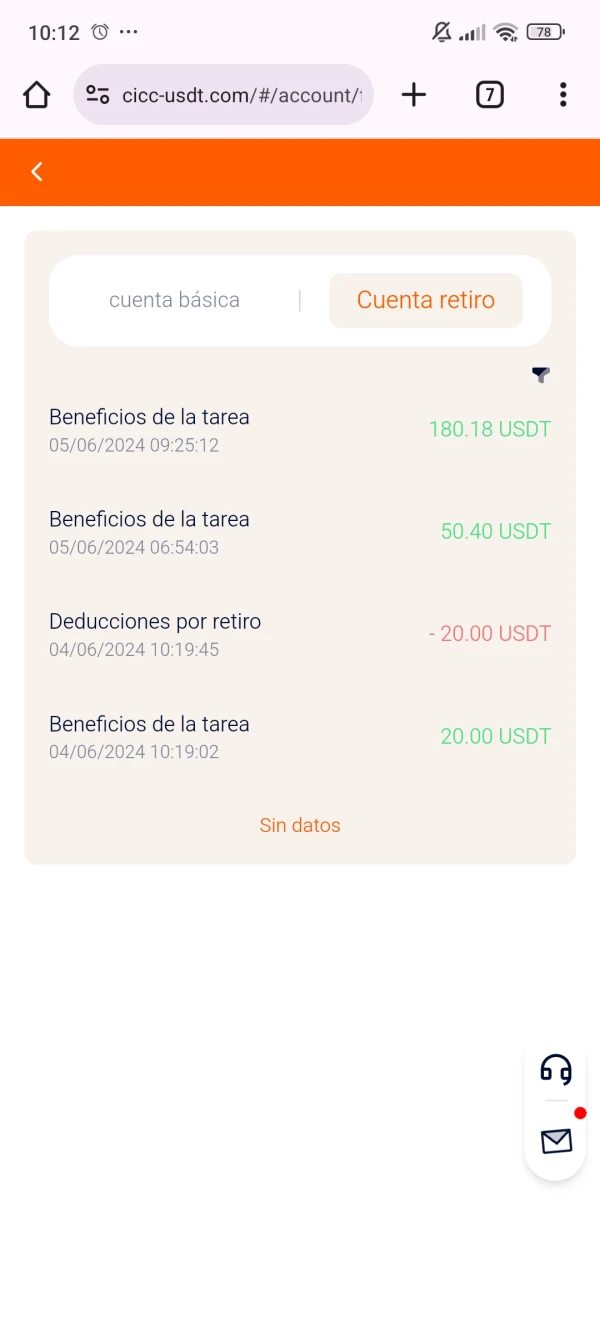Screen dimensions: 600x1333
Task: Open the 50.40 USDT task benefit entry
Action: tap(300, 532)
